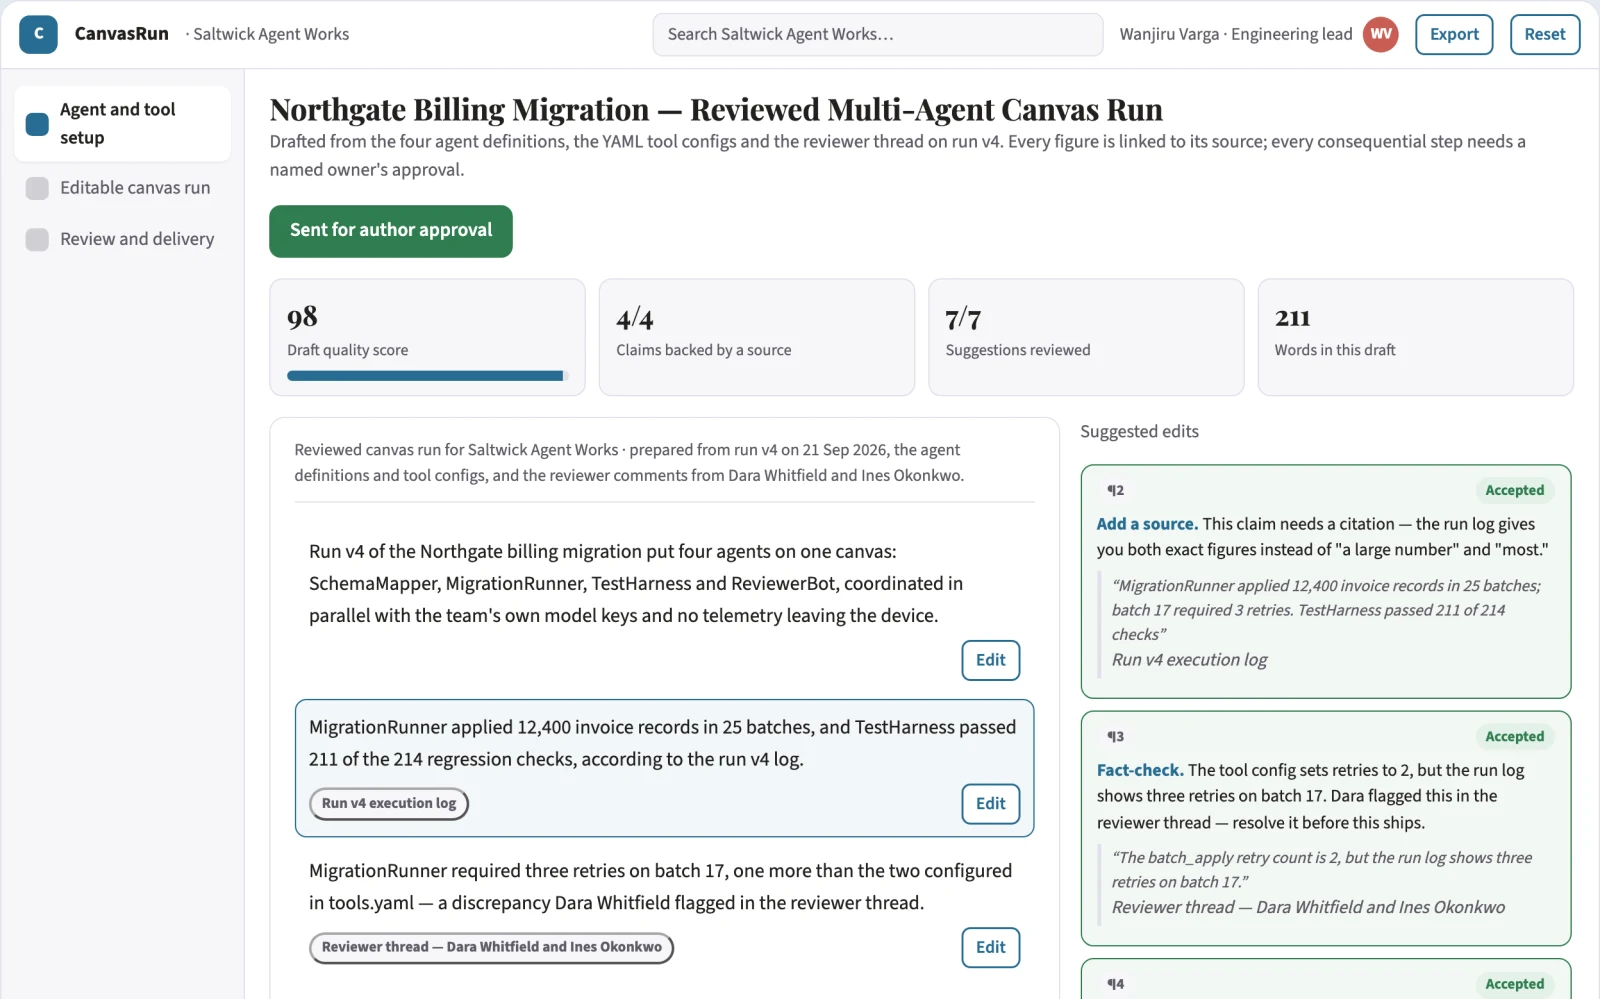1600x999 pixels.
Task: Click the Fact-check suggestion heading
Action: coord(1140,770)
